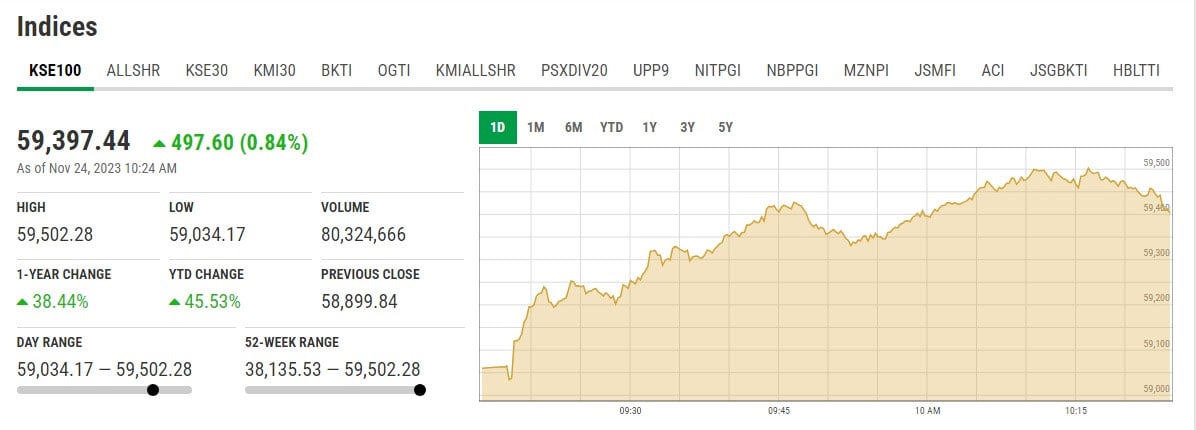
Task: Select the 1D chart range button
Action: 498,128
